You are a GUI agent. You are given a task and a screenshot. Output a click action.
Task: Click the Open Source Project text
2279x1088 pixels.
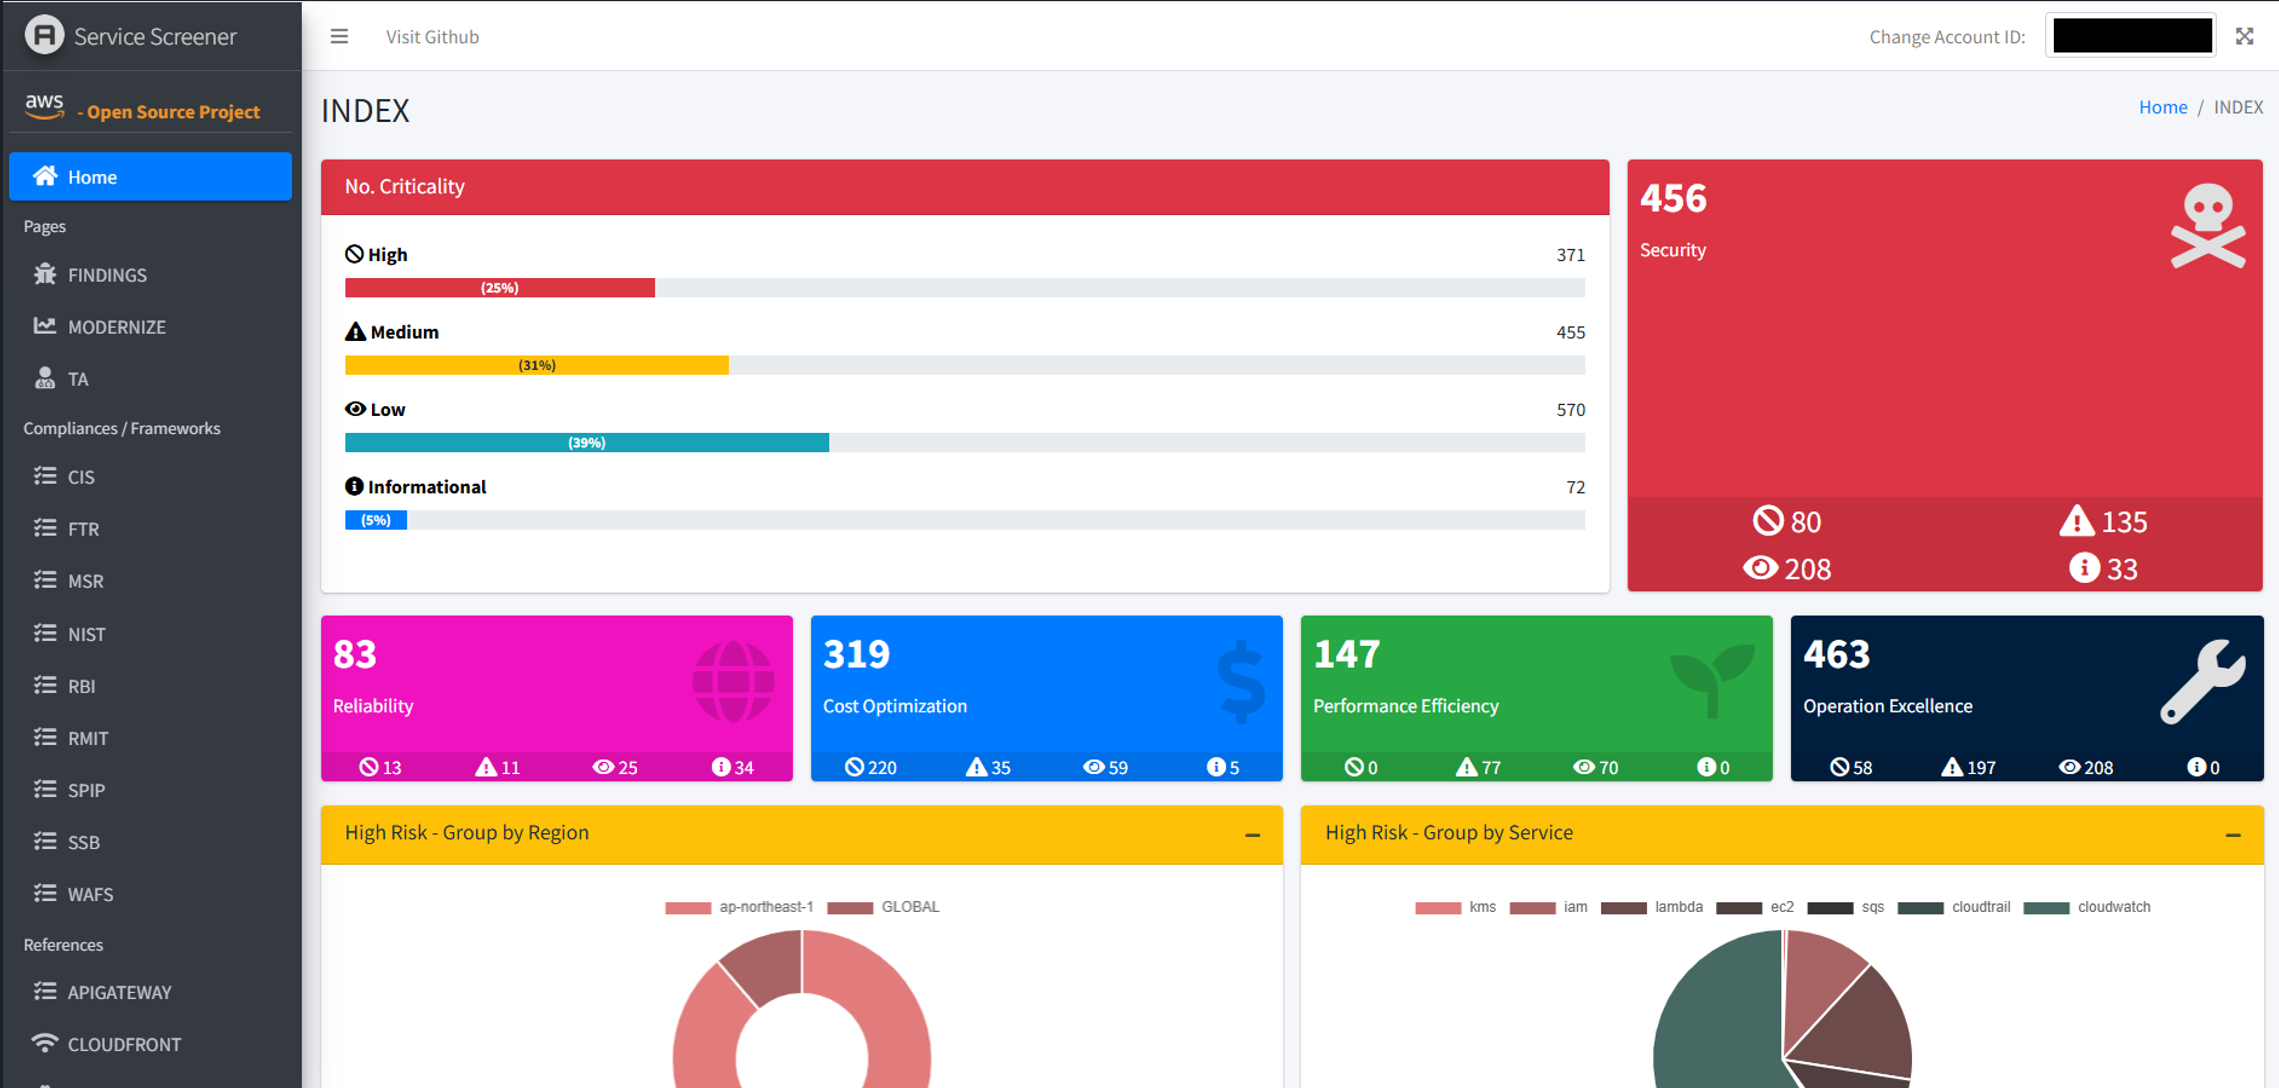[x=173, y=112]
